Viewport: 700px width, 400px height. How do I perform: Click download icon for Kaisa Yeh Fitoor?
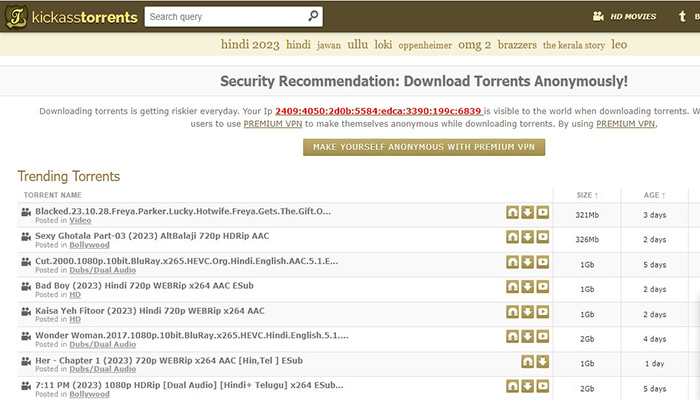pyautogui.click(x=528, y=312)
